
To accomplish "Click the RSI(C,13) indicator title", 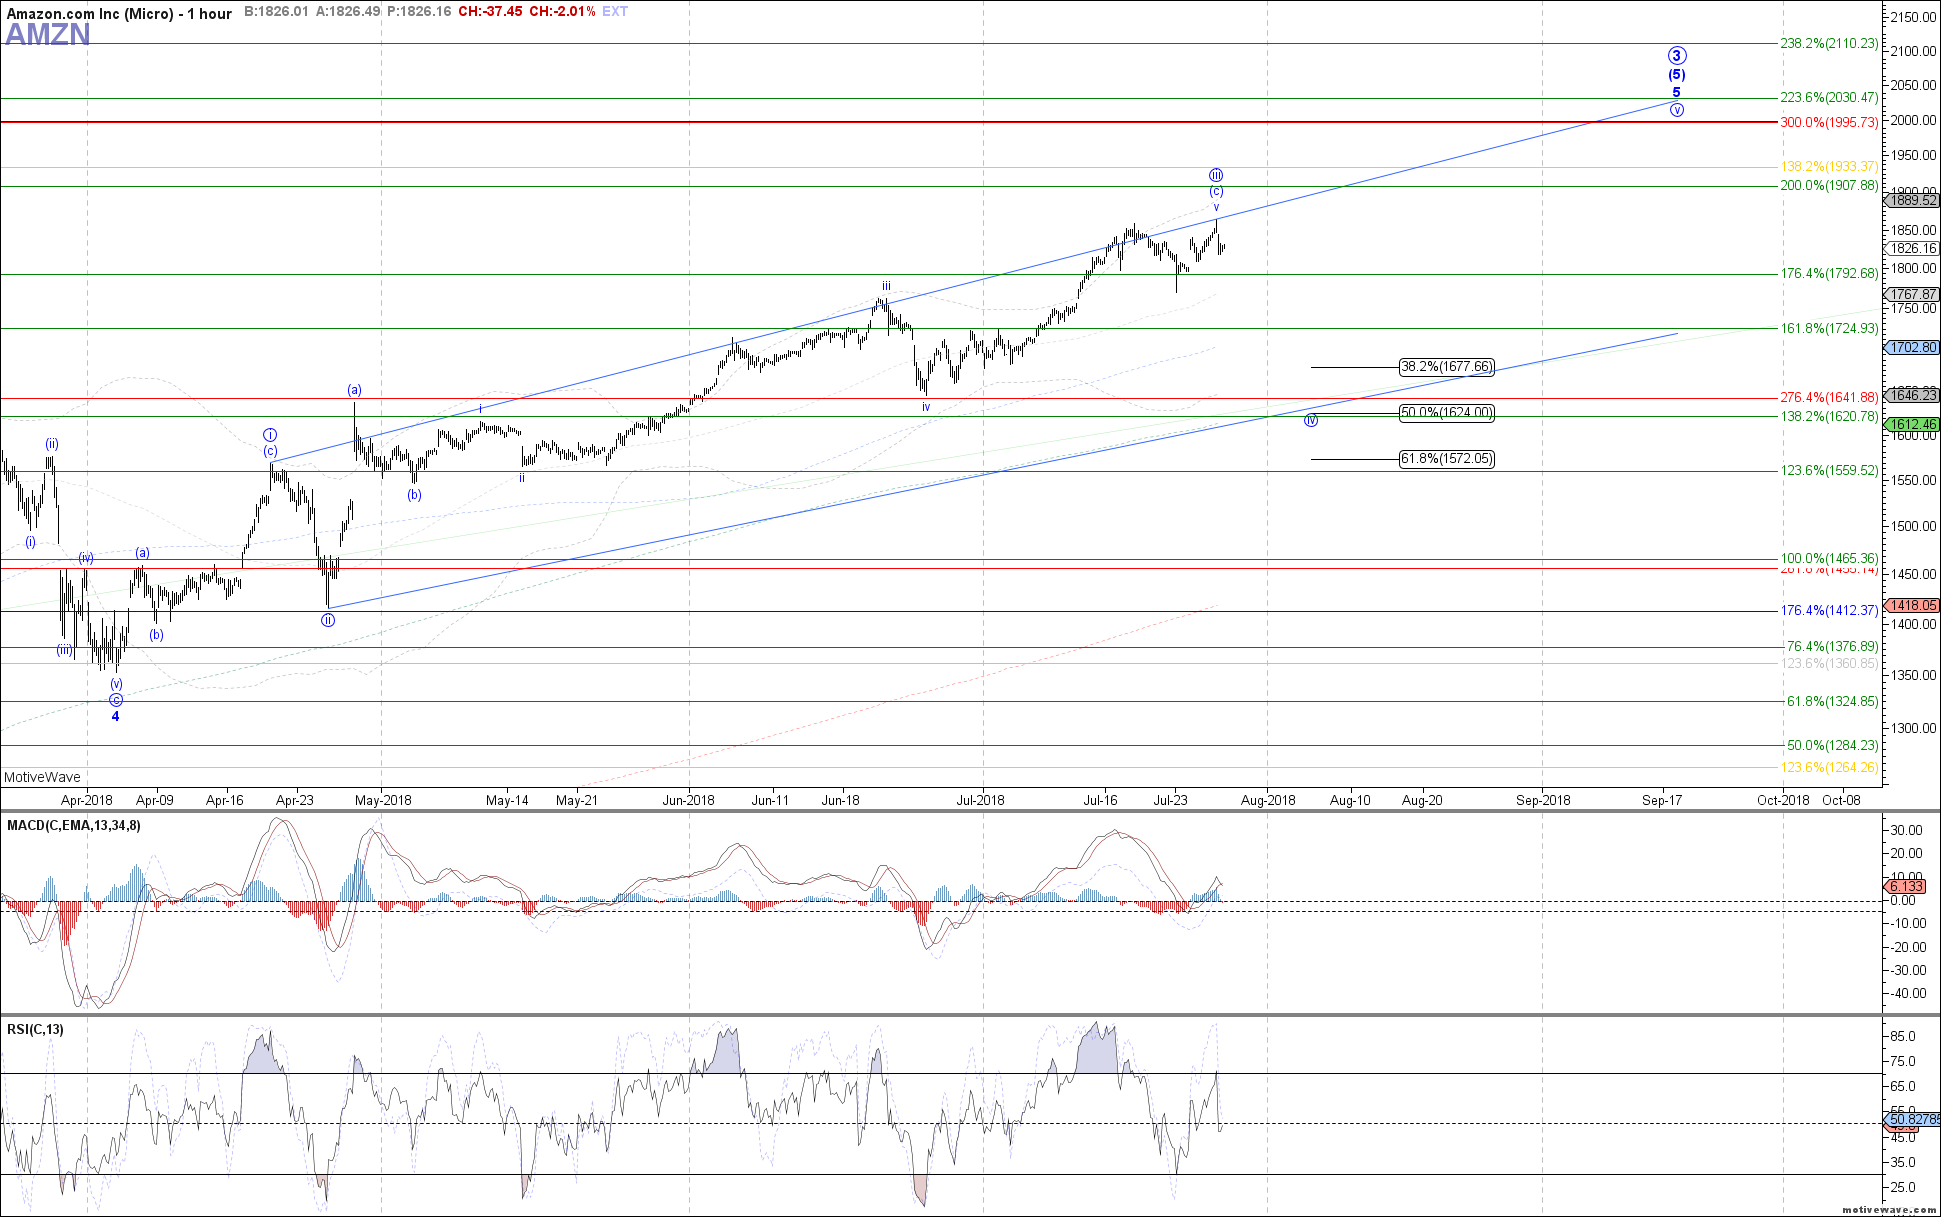I will tap(35, 1030).
